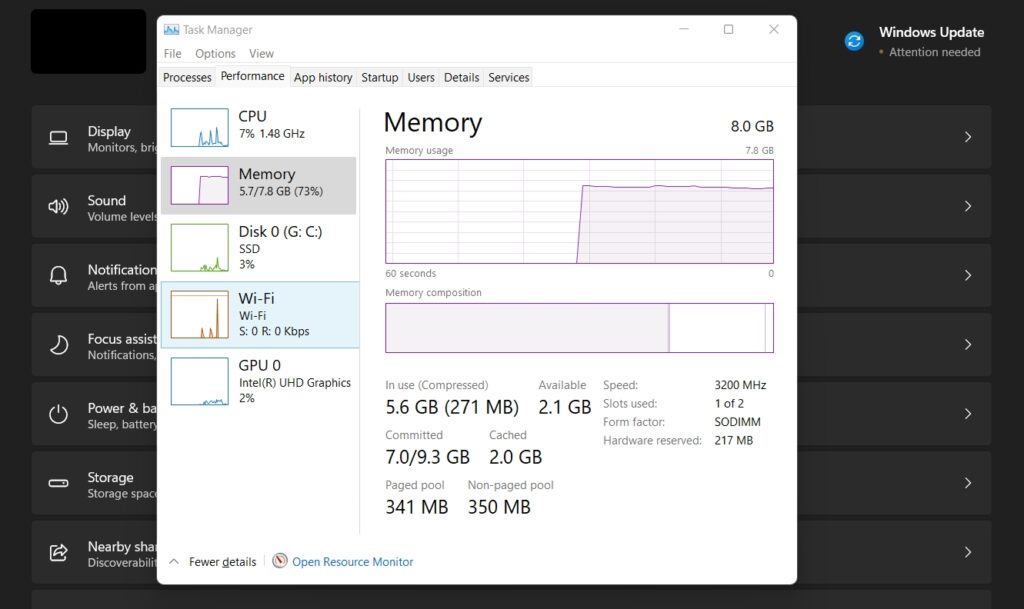
Task: Open Resource Monitor
Action: click(352, 561)
